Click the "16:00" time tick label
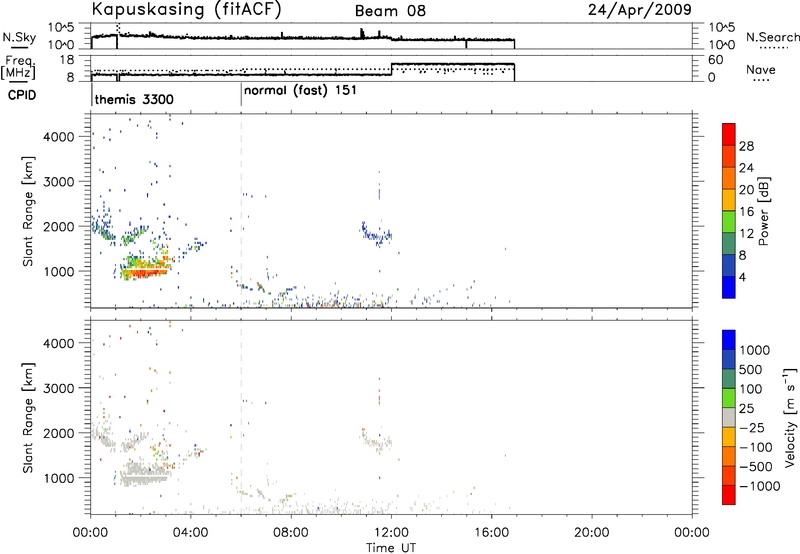800x554 pixels. coord(491,533)
